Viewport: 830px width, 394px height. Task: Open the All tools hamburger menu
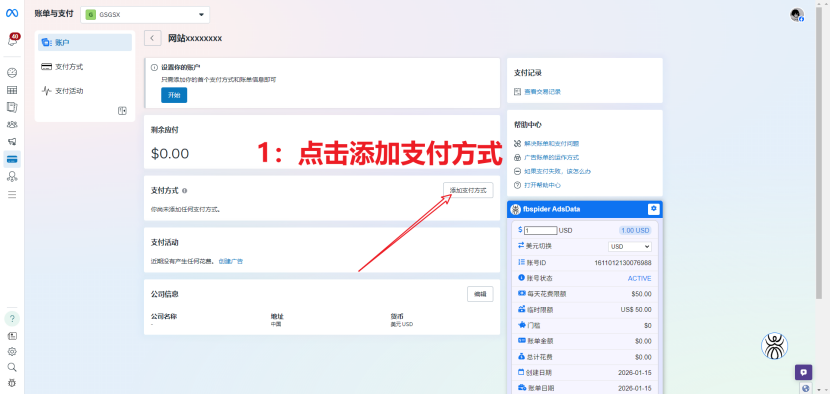pos(12,194)
